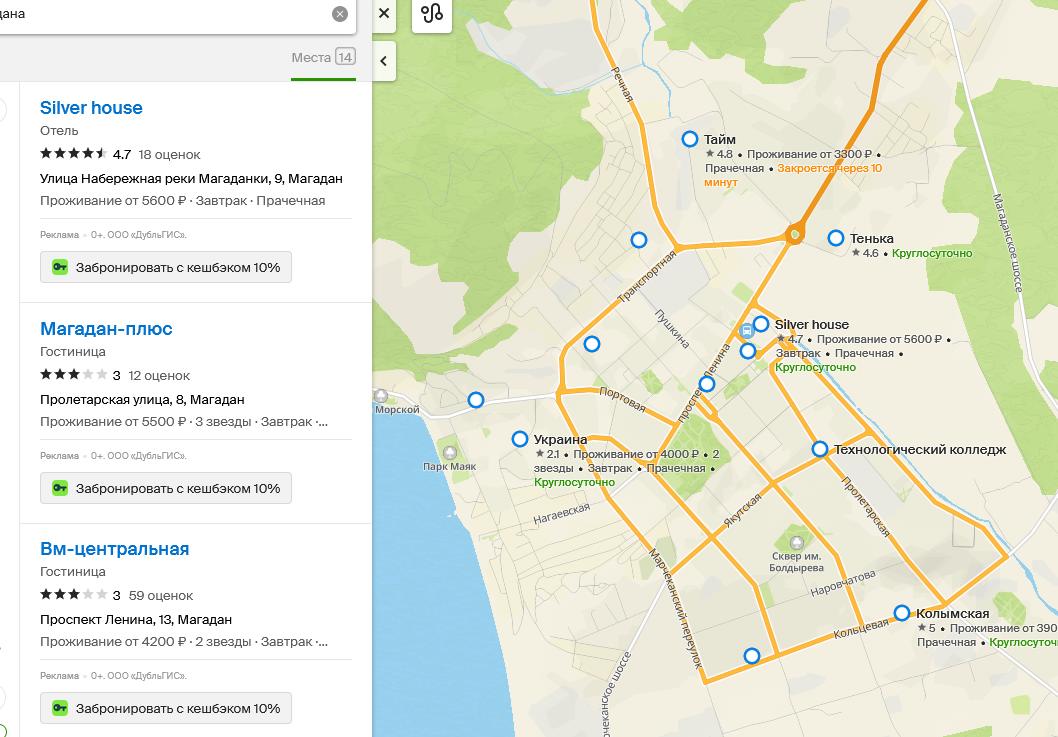
Task: Select the Колымская hotel marker on map
Action: [901, 613]
